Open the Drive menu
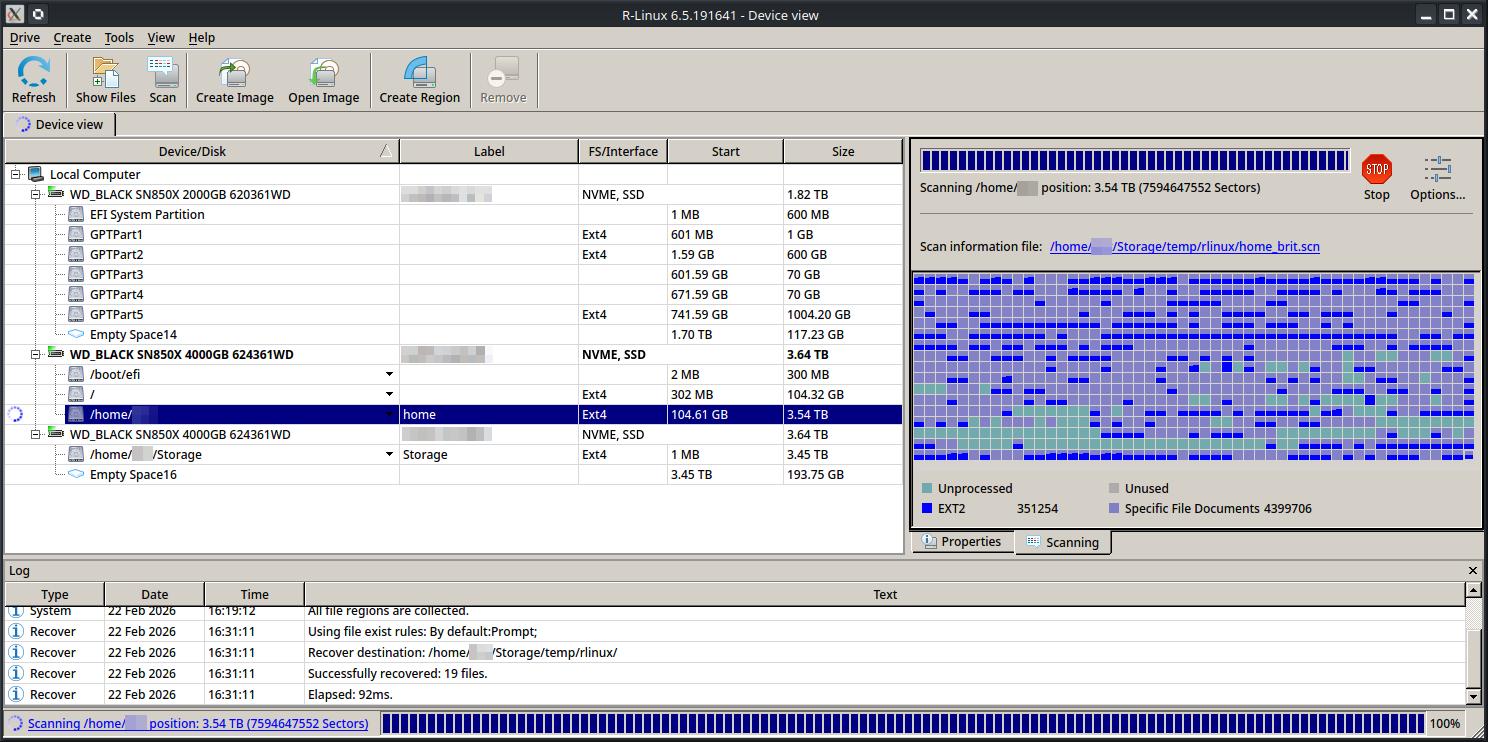 pyautogui.click(x=25, y=37)
